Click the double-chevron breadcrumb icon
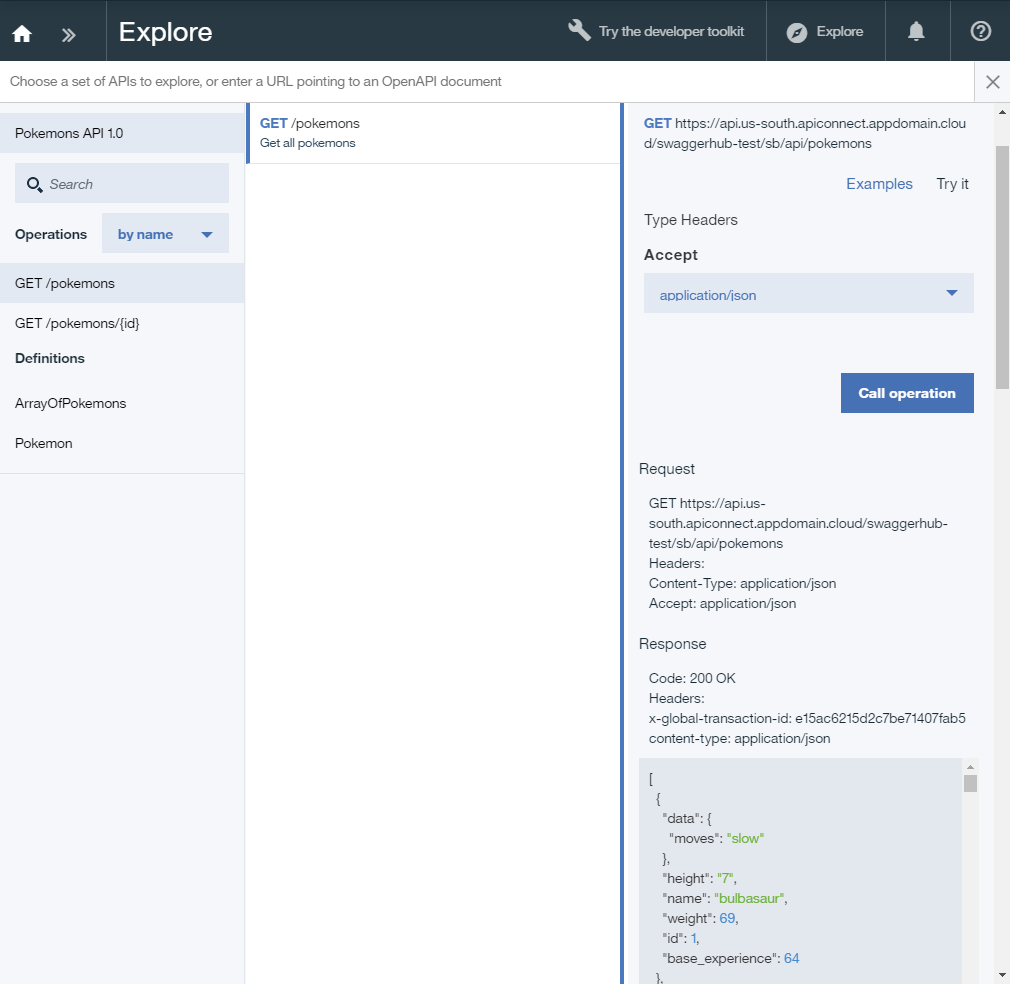 68,32
